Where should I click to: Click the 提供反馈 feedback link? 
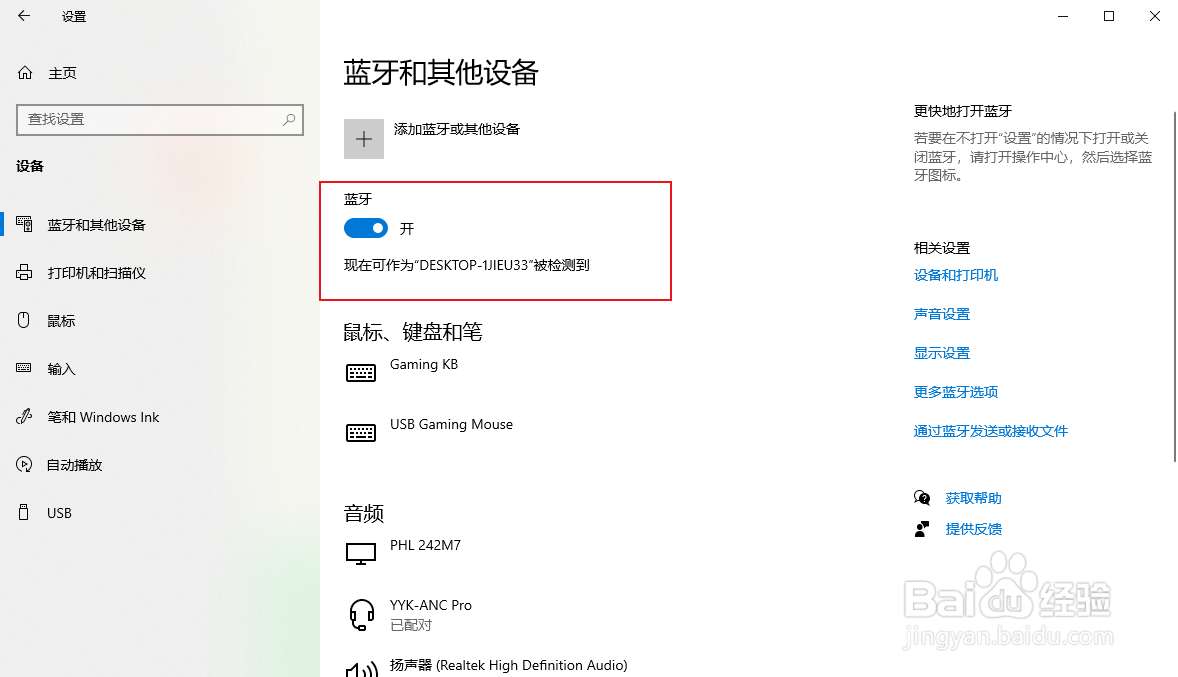(x=973, y=529)
